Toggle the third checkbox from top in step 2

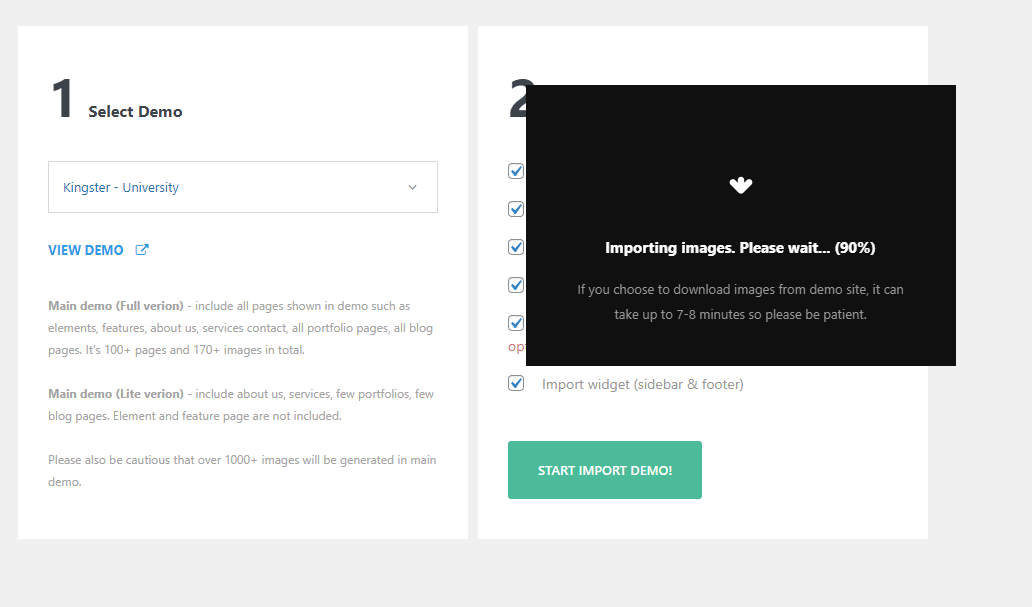tap(516, 247)
